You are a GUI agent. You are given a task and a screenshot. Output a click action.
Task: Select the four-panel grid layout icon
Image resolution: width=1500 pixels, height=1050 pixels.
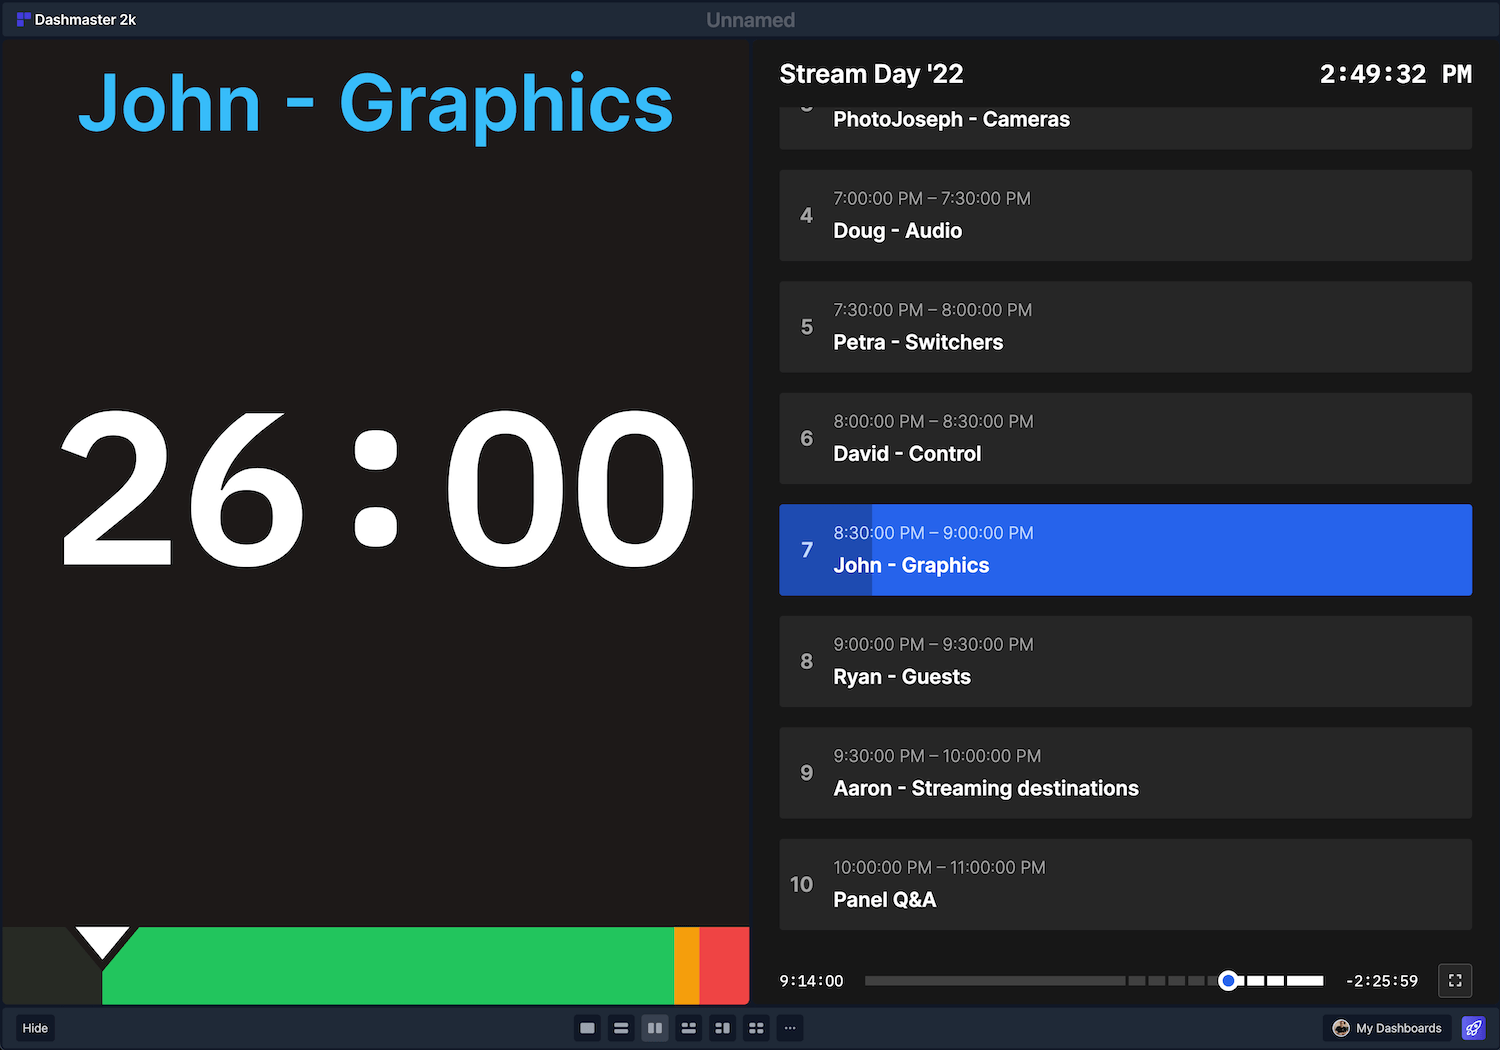point(756,1028)
